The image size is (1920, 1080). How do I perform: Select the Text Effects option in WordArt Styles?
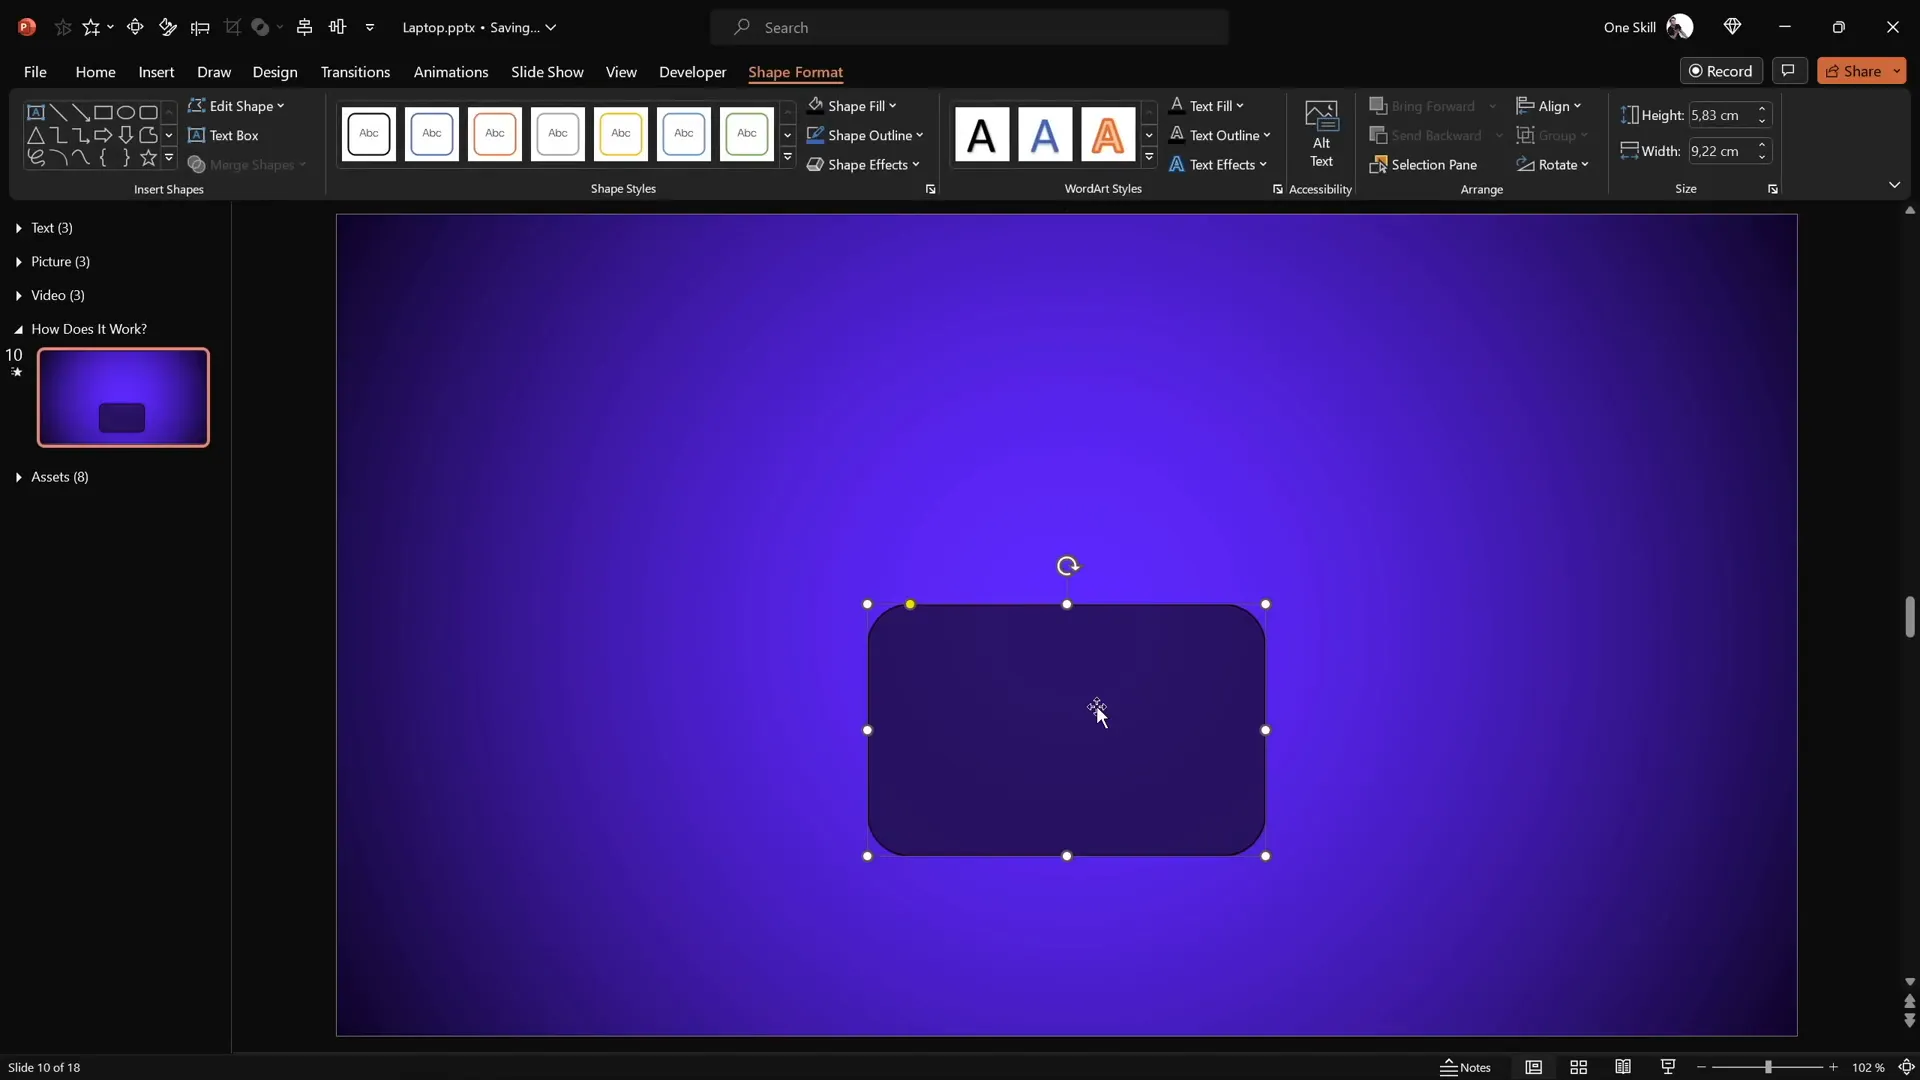1218,164
